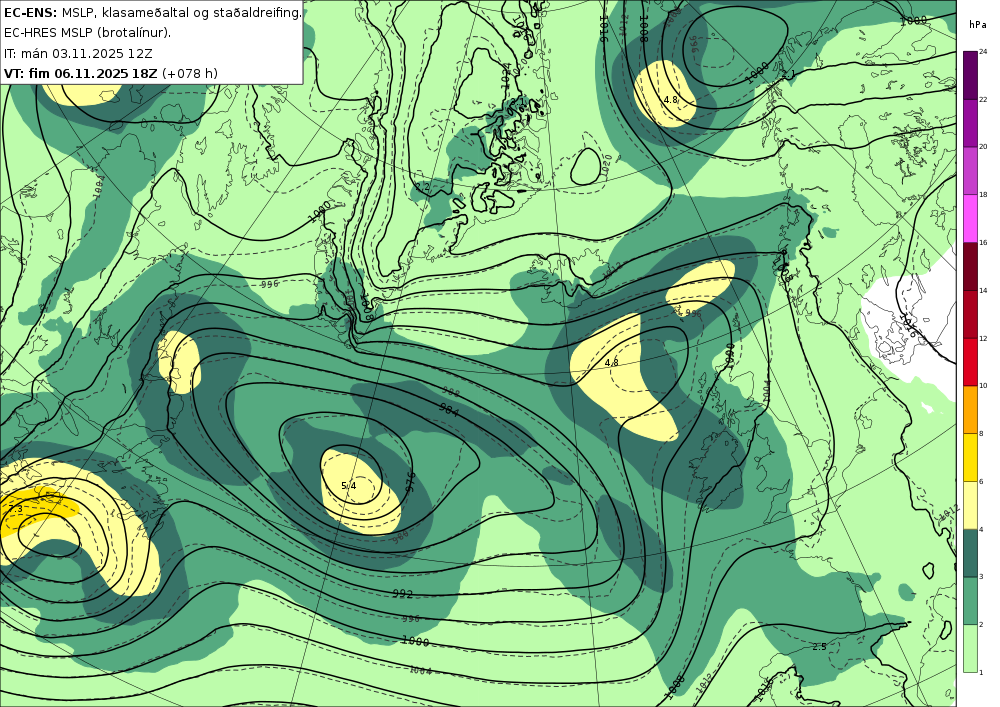Viewport: 1000px width, 707px height.
Task: Pick the orange 8–10 hPa legend swatch
Action: (x=970, y=409)
